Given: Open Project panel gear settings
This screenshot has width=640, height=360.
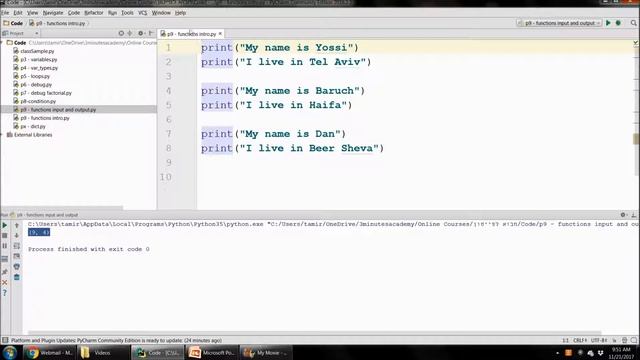Looking at the screenshot, I should (x=140, y=33).
